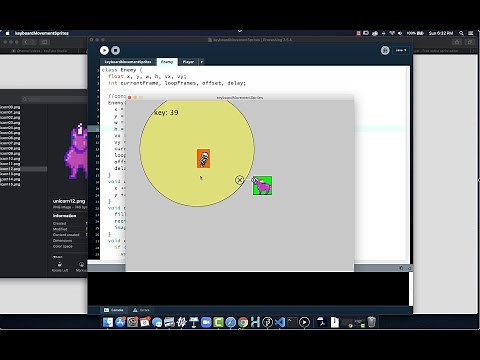Viewport: 480px width, 360px height.
Task: Open the Apple menu
Action: tap(7, 33)
